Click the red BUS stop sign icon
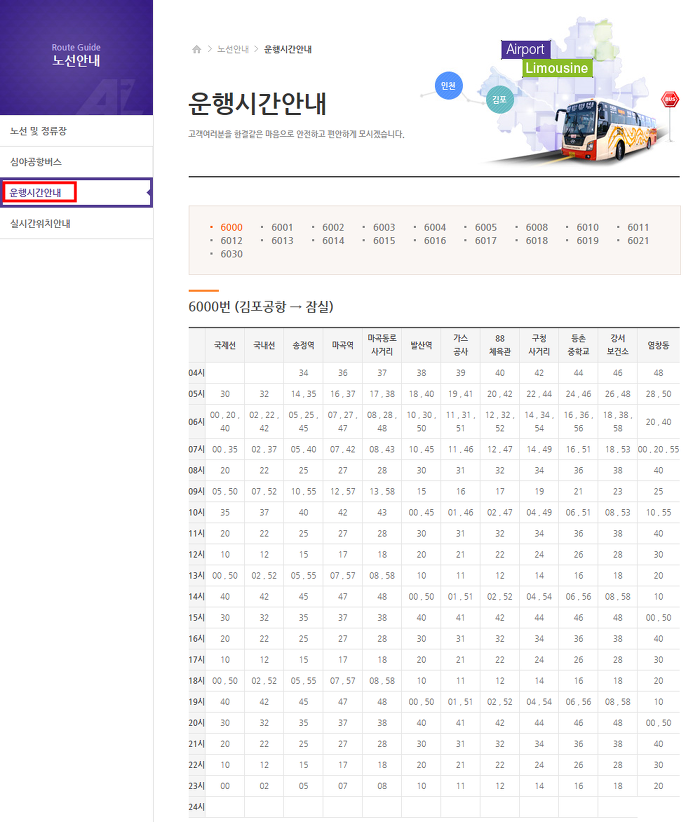This screenshot has height=822, width=700. point(670,99)
